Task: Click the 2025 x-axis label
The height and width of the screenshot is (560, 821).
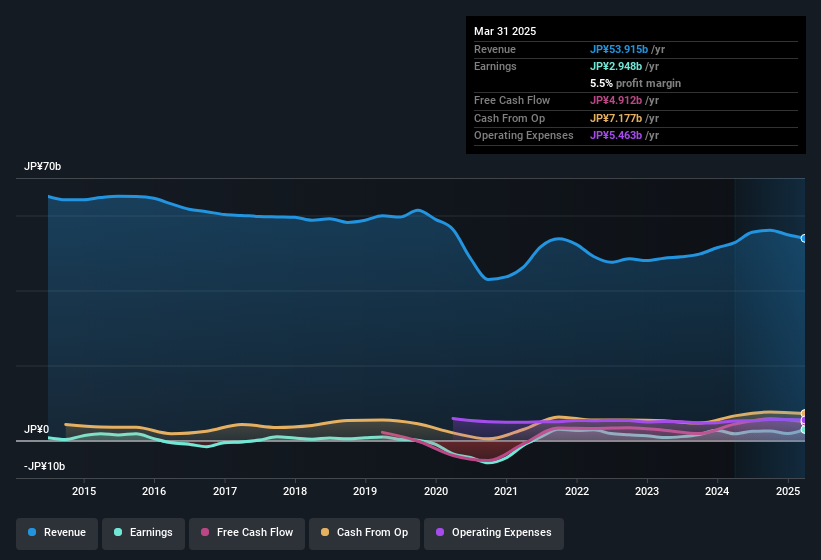Action: 788,491
